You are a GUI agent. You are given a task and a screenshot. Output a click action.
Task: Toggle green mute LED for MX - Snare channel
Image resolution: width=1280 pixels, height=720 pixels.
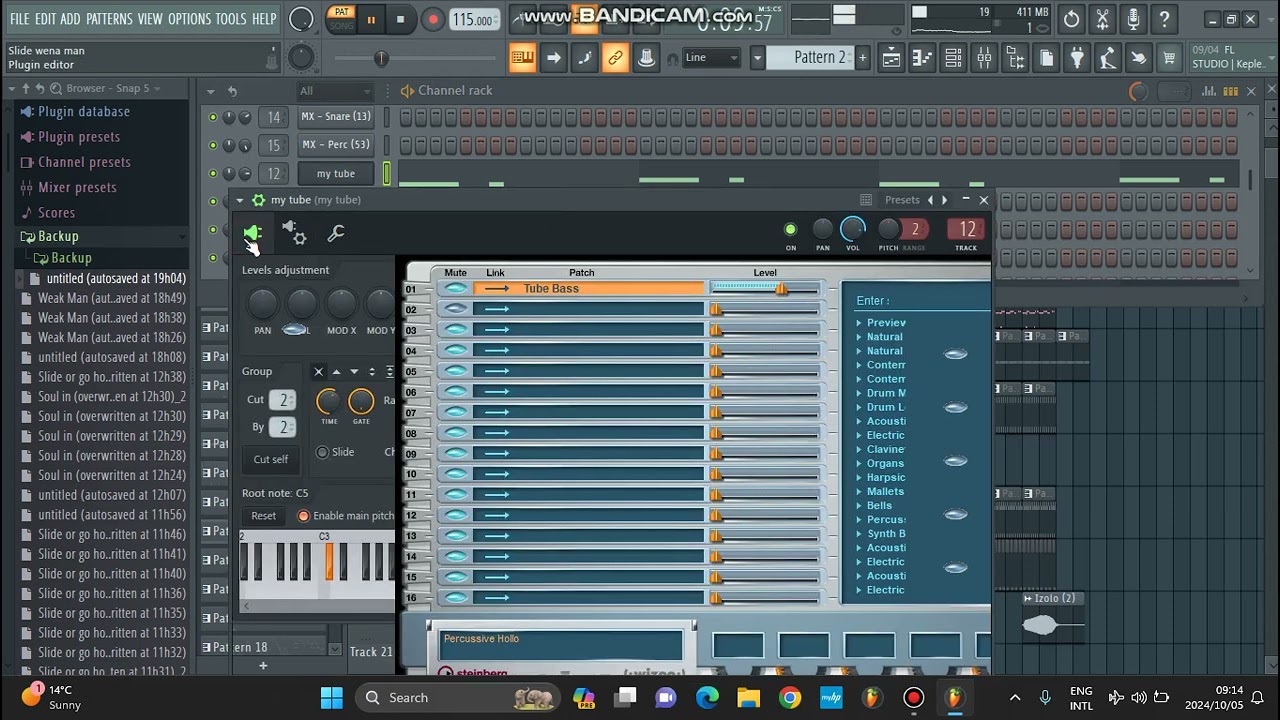[212, 117]
